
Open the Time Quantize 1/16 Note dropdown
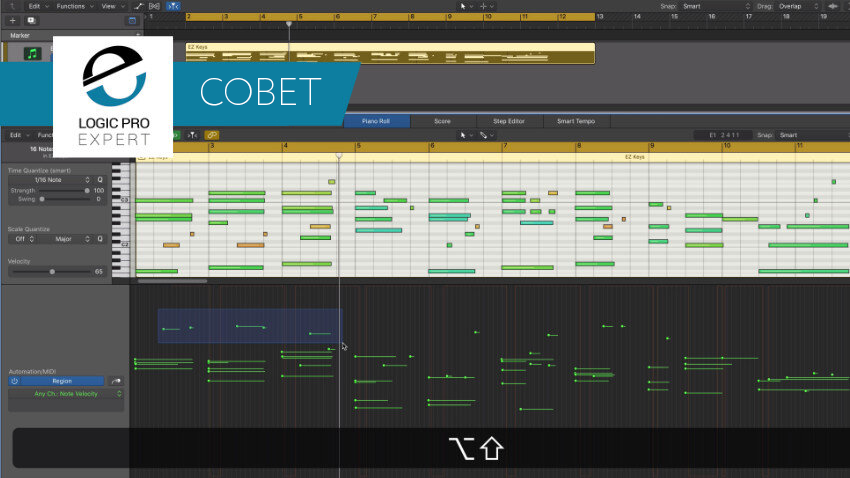50,180
